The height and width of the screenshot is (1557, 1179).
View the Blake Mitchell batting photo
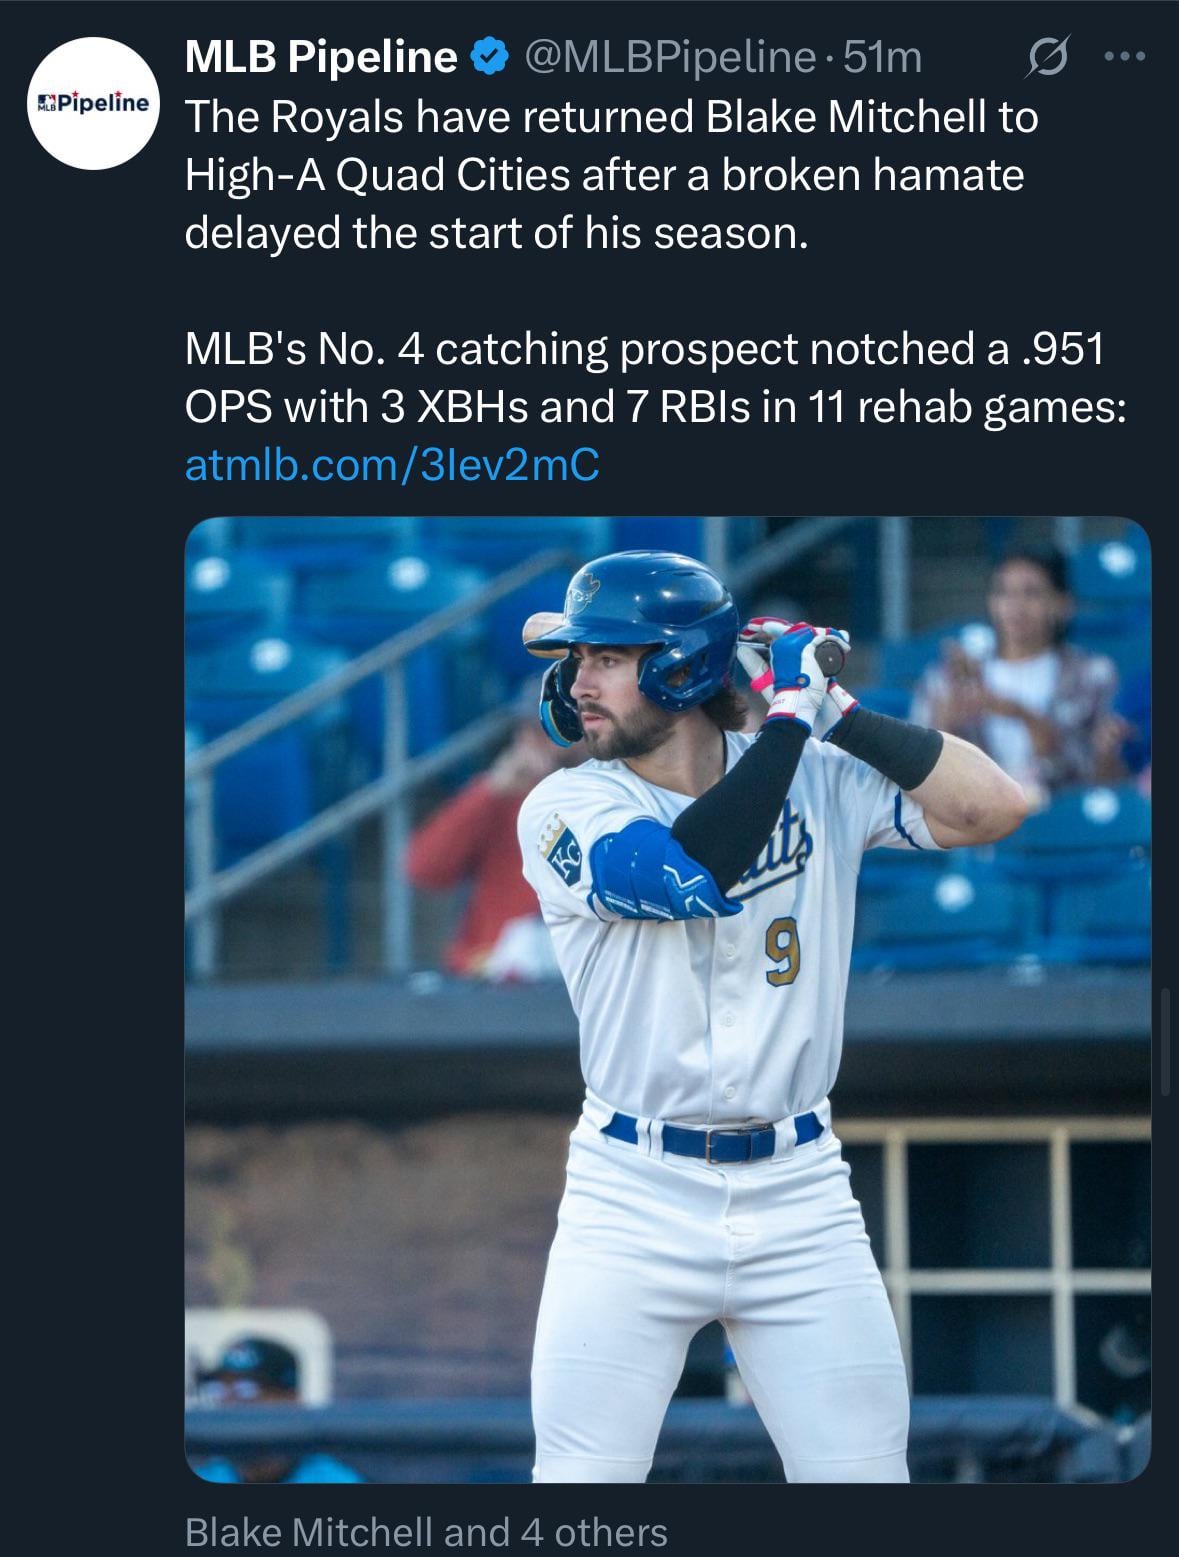667,998
